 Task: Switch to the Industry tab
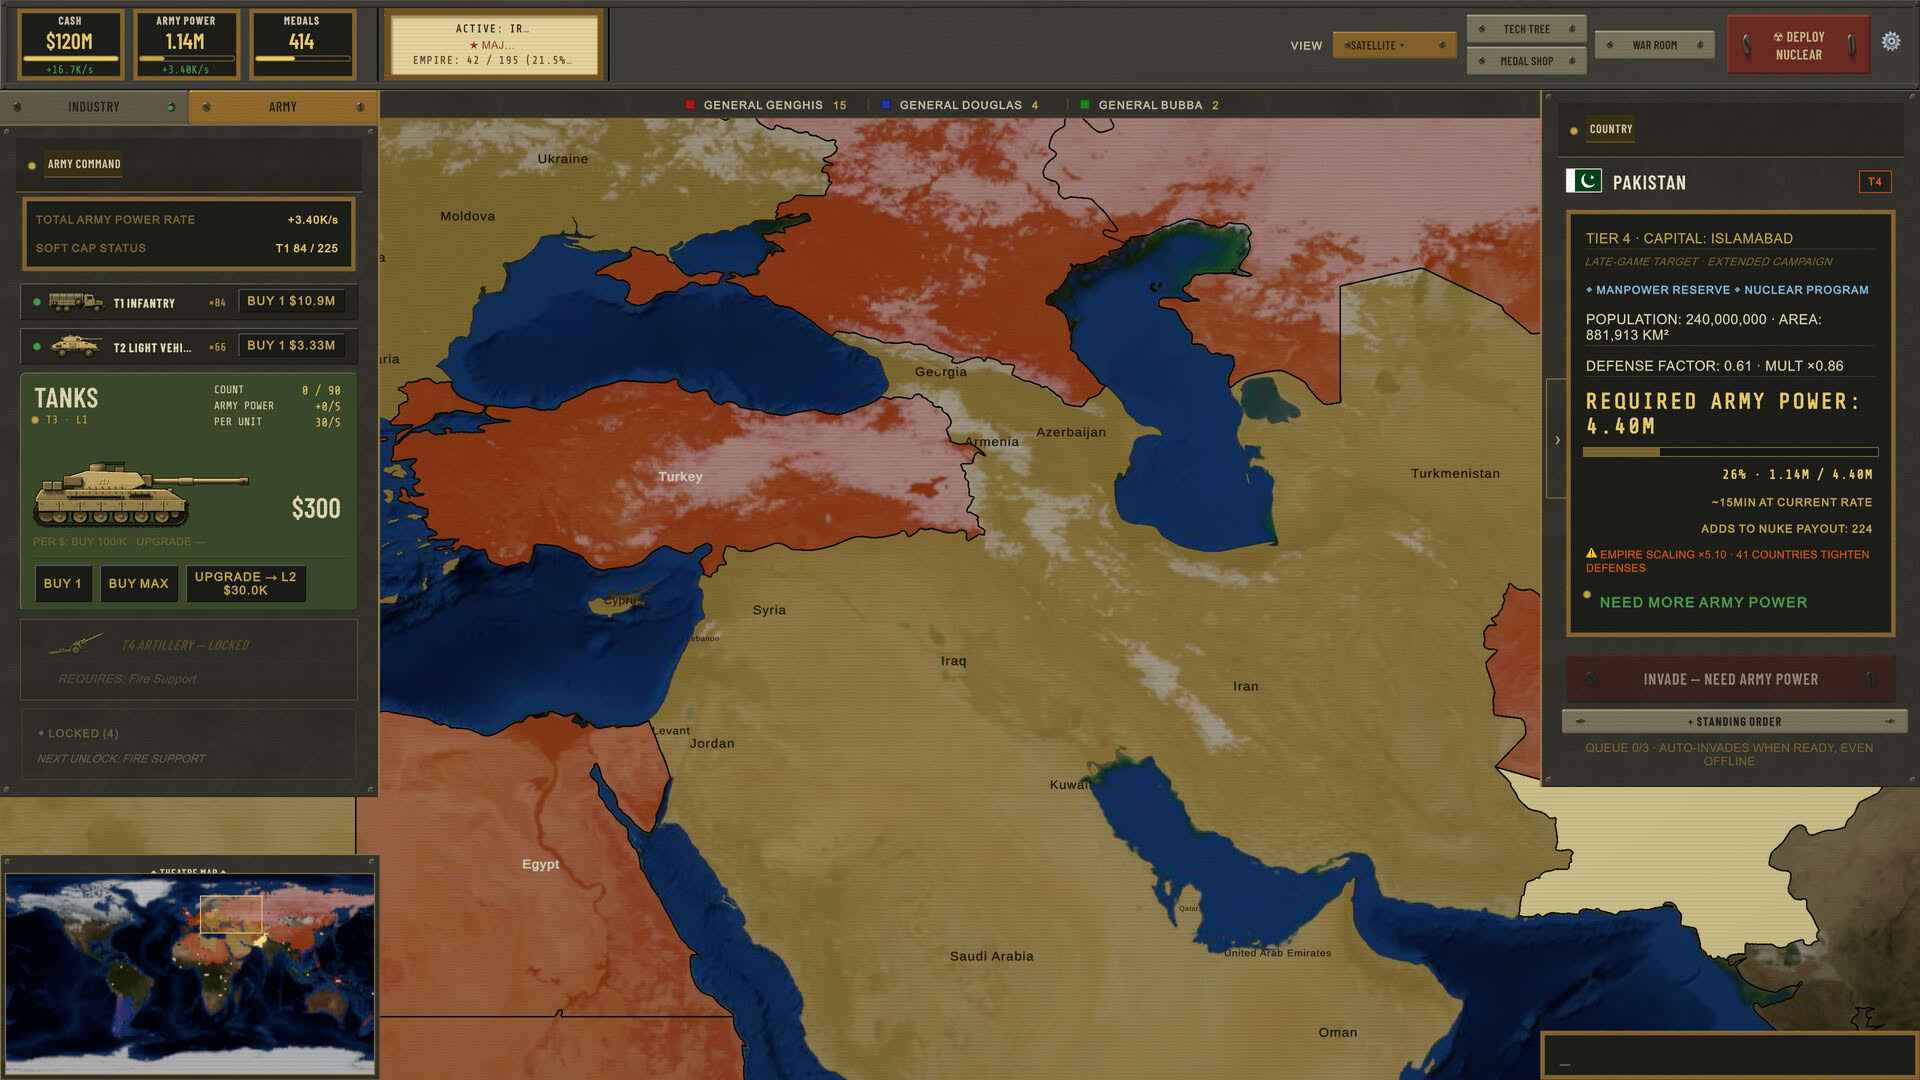(94, 107)
